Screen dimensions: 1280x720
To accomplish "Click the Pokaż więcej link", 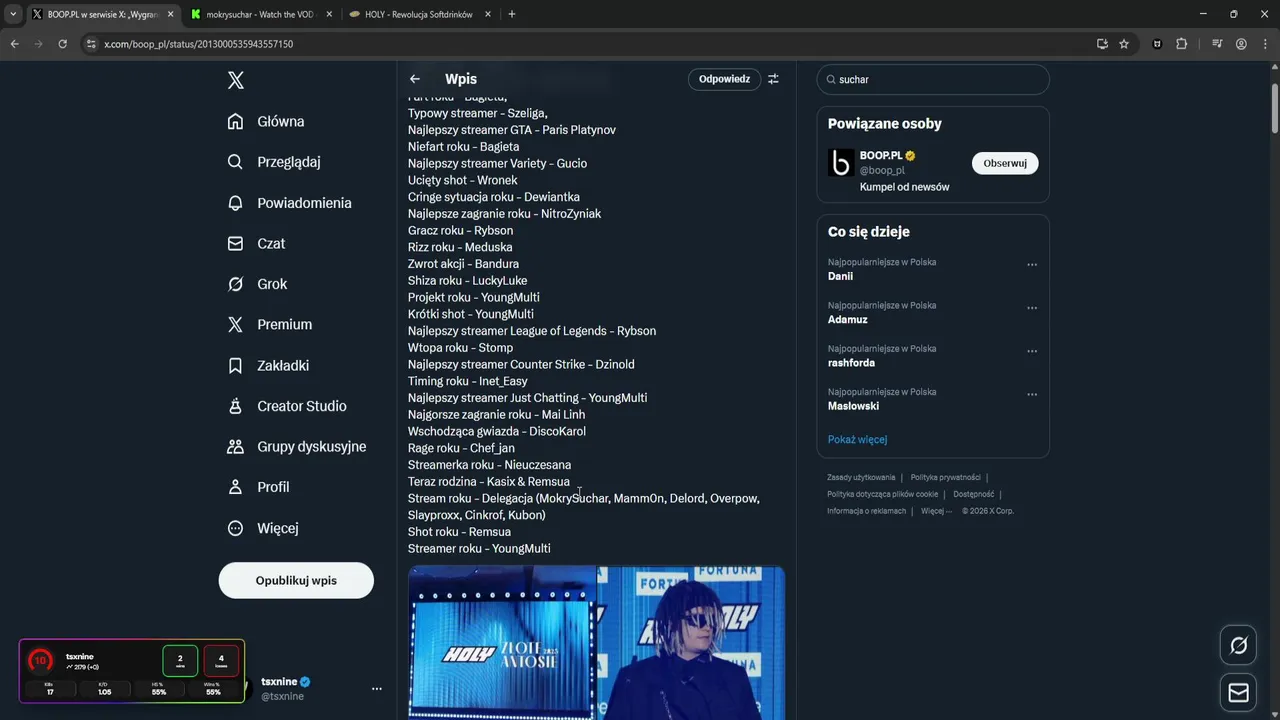I will (x=857, y=439).
